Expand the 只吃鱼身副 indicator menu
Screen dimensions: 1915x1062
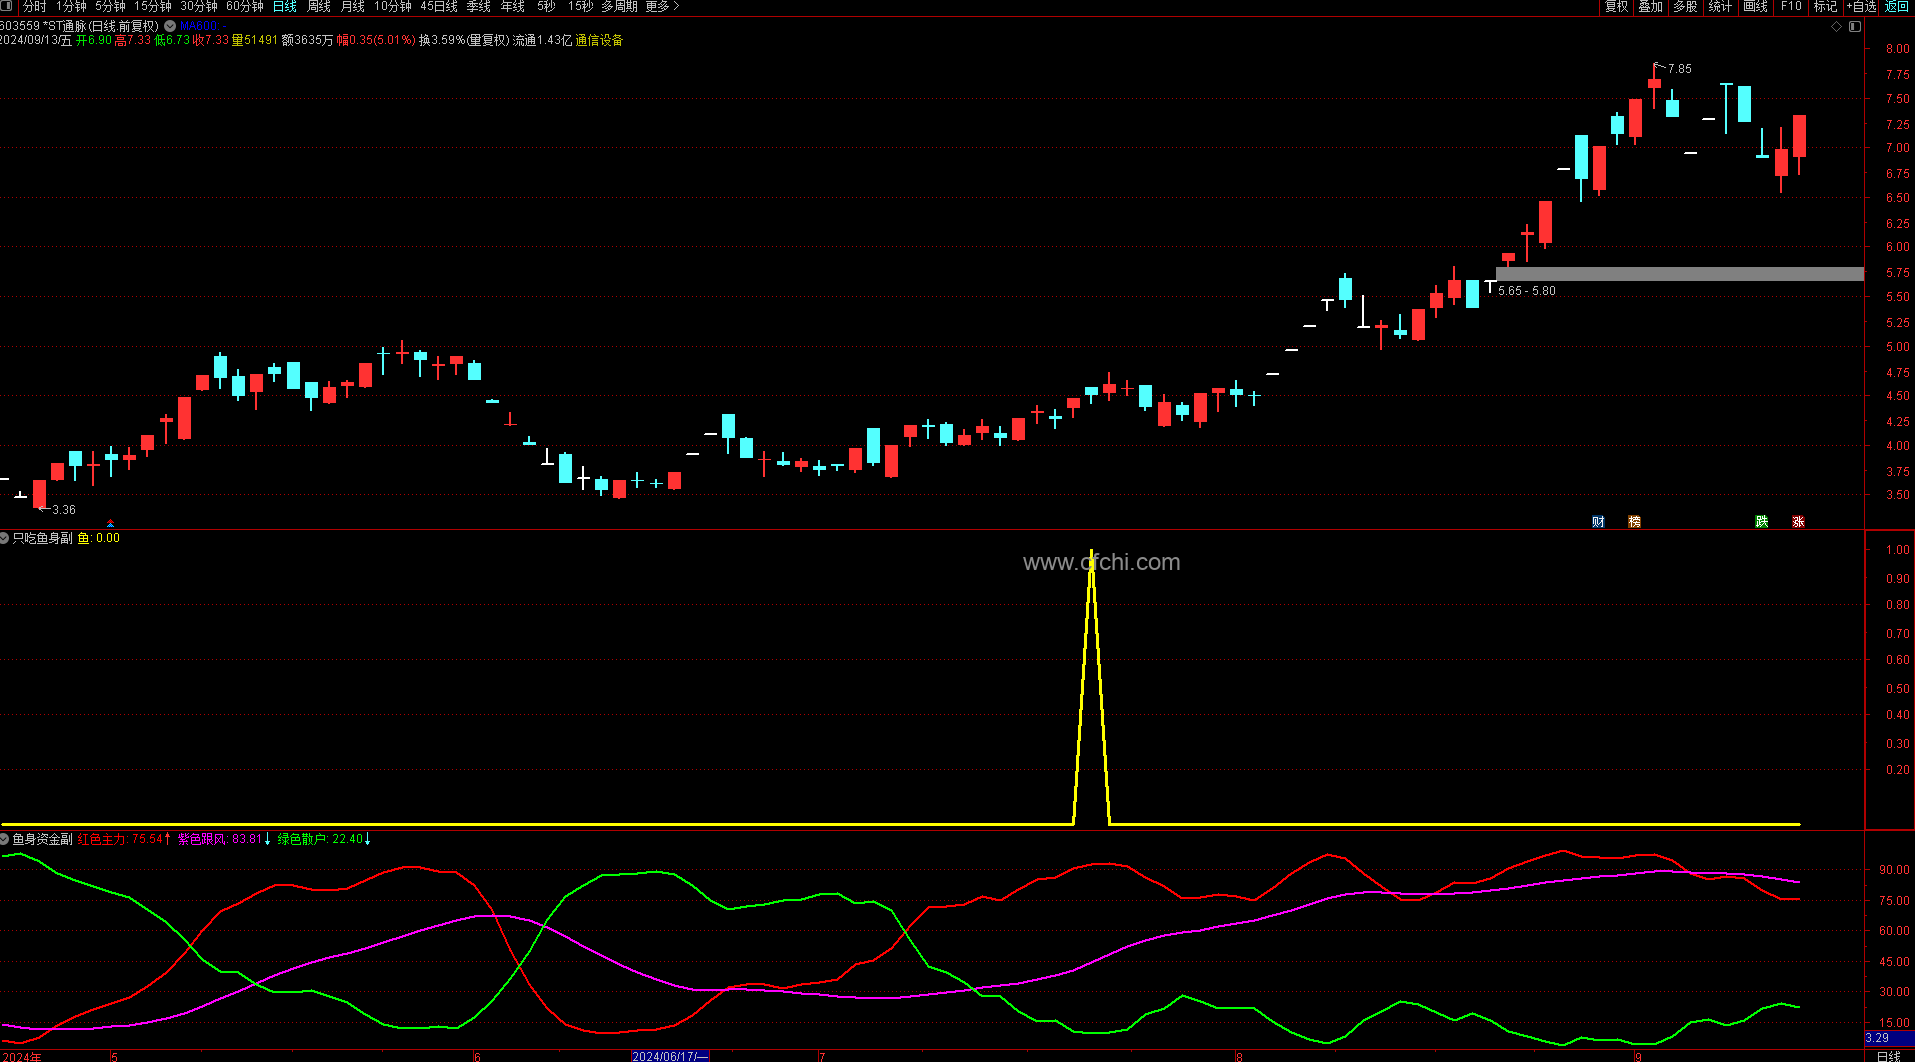5,538
